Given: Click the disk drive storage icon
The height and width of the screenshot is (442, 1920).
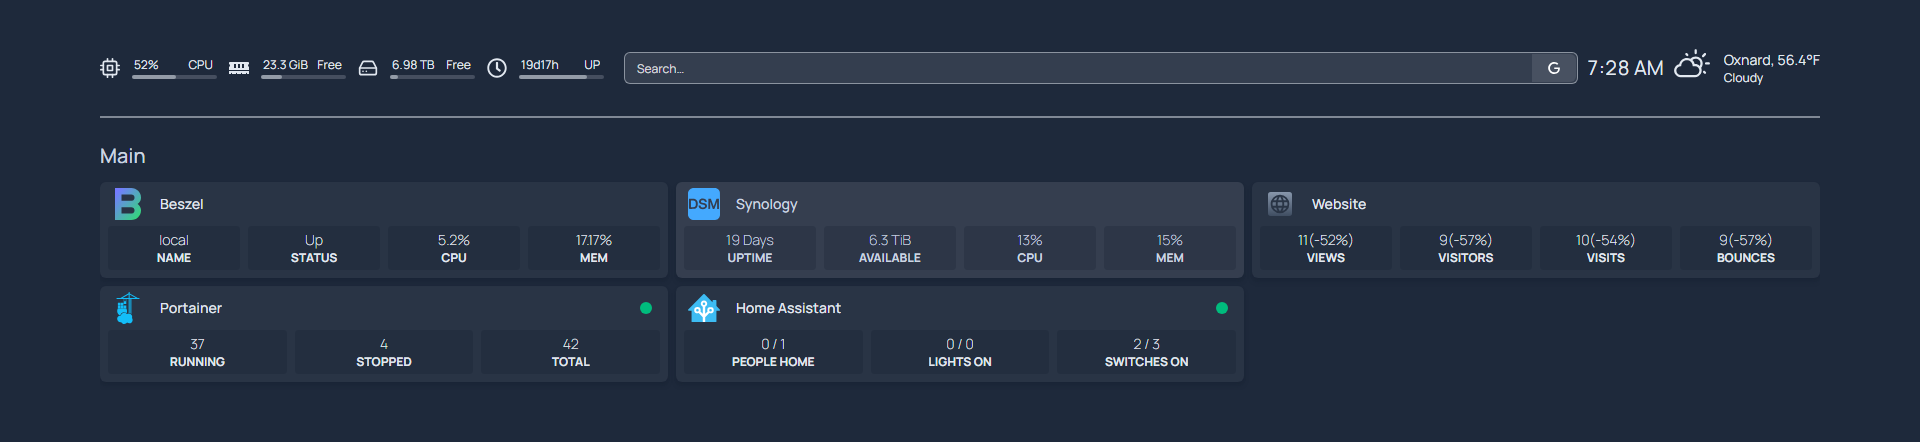Looking at the screenshot, I should 368,68.
